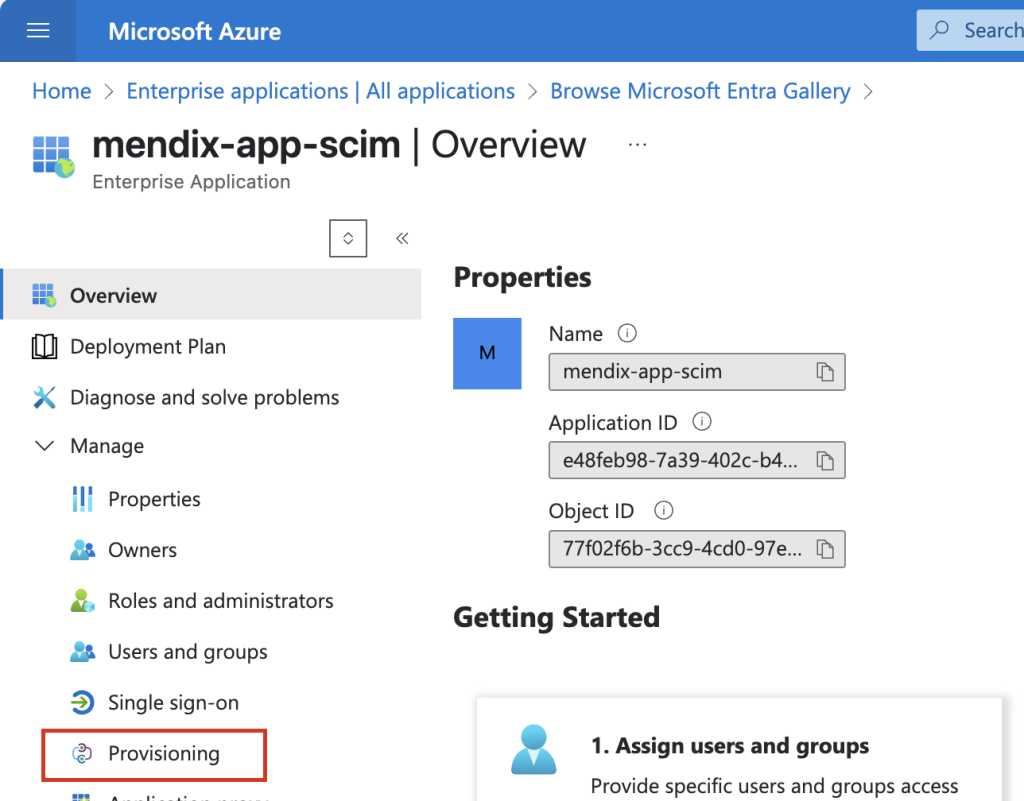Show info tooltip for Object ID
Image resolution: width=1024 pixels, height=801 pixels.
click(x=664, y=510)
